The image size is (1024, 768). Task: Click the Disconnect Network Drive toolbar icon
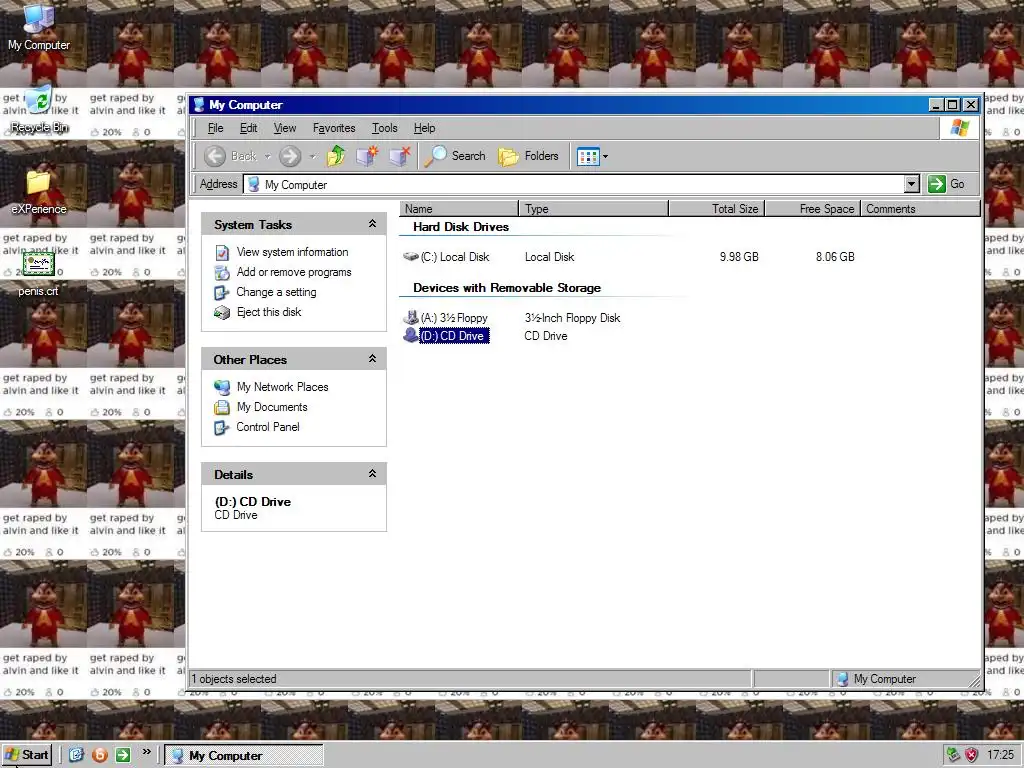click(x=400, y=156)
